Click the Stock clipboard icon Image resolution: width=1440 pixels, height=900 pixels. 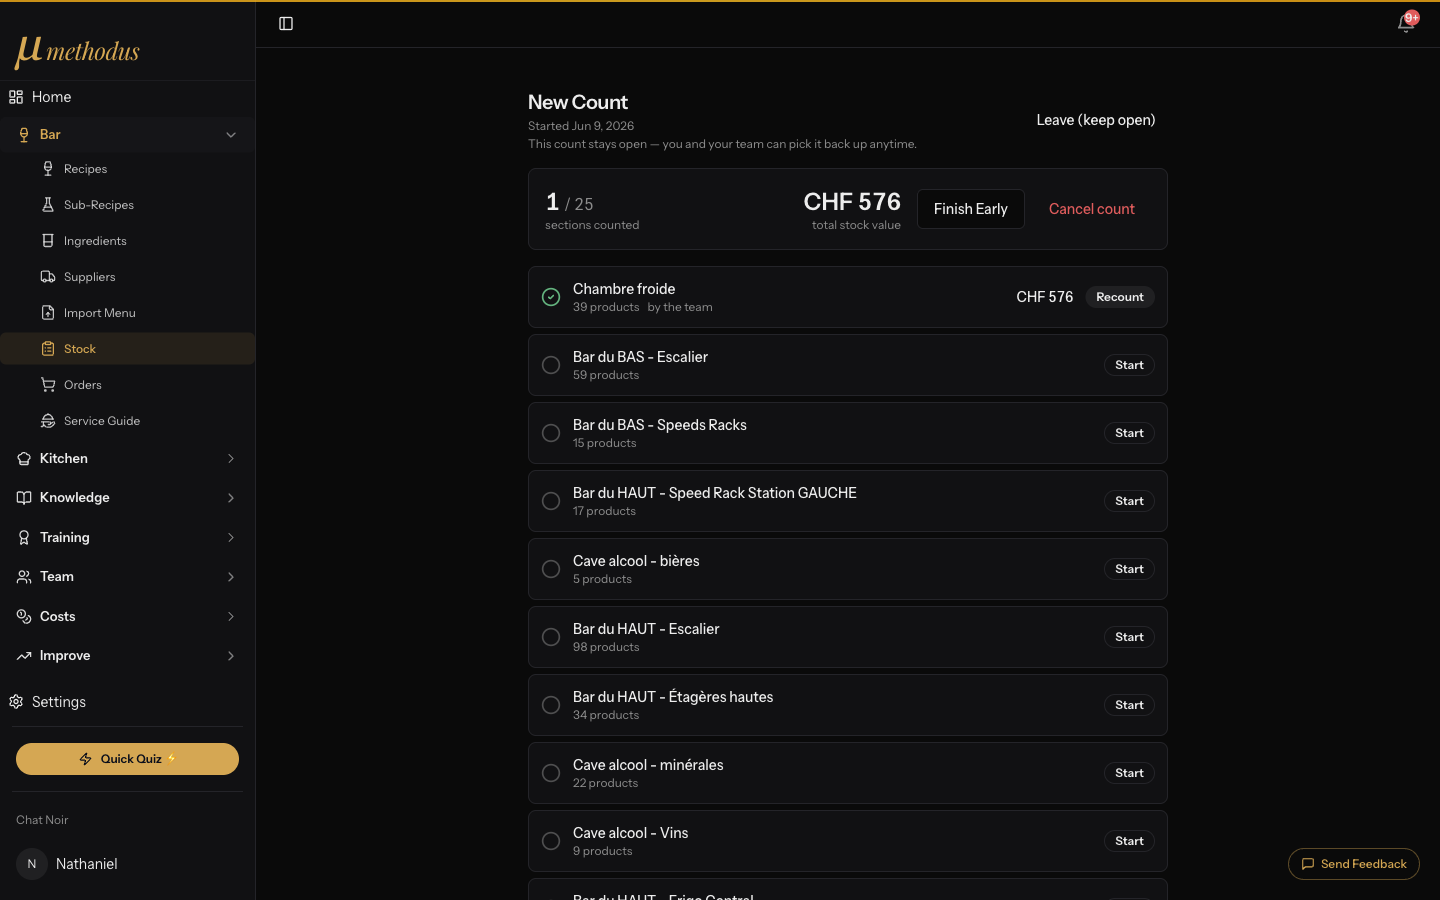click(48, 349)
